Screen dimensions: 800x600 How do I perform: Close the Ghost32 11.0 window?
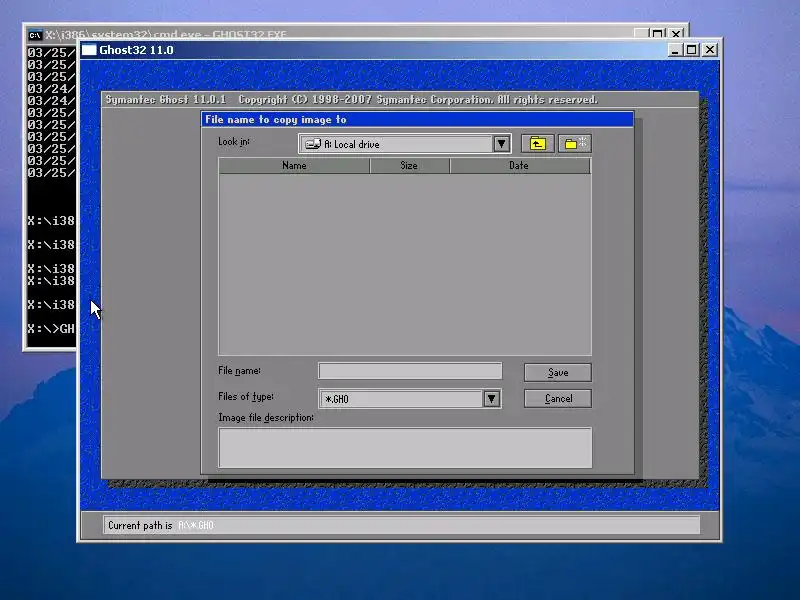[x=710, y=50]
